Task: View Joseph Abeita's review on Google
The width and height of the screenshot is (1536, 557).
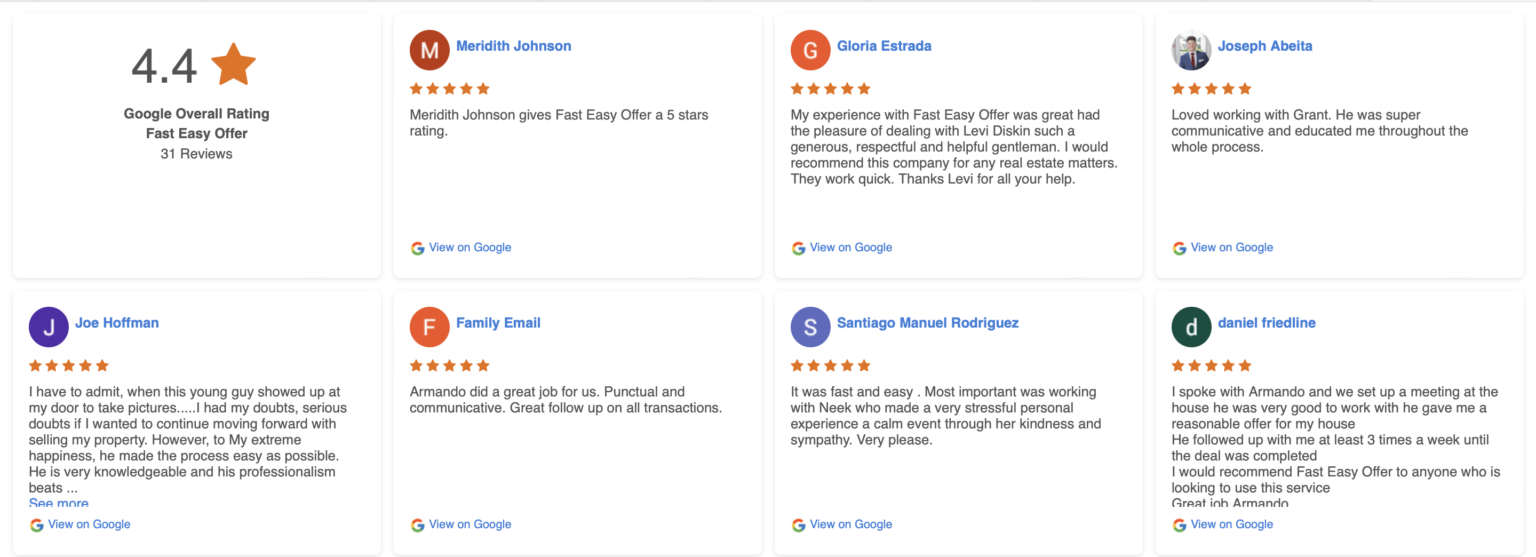Action: coord(1231,248)
